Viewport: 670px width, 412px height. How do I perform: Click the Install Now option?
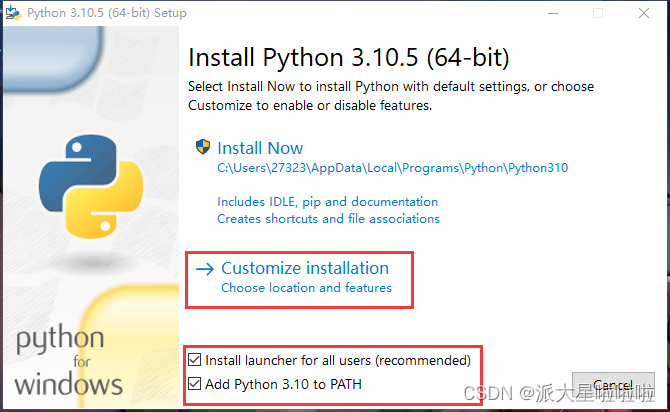coord(260,148)
